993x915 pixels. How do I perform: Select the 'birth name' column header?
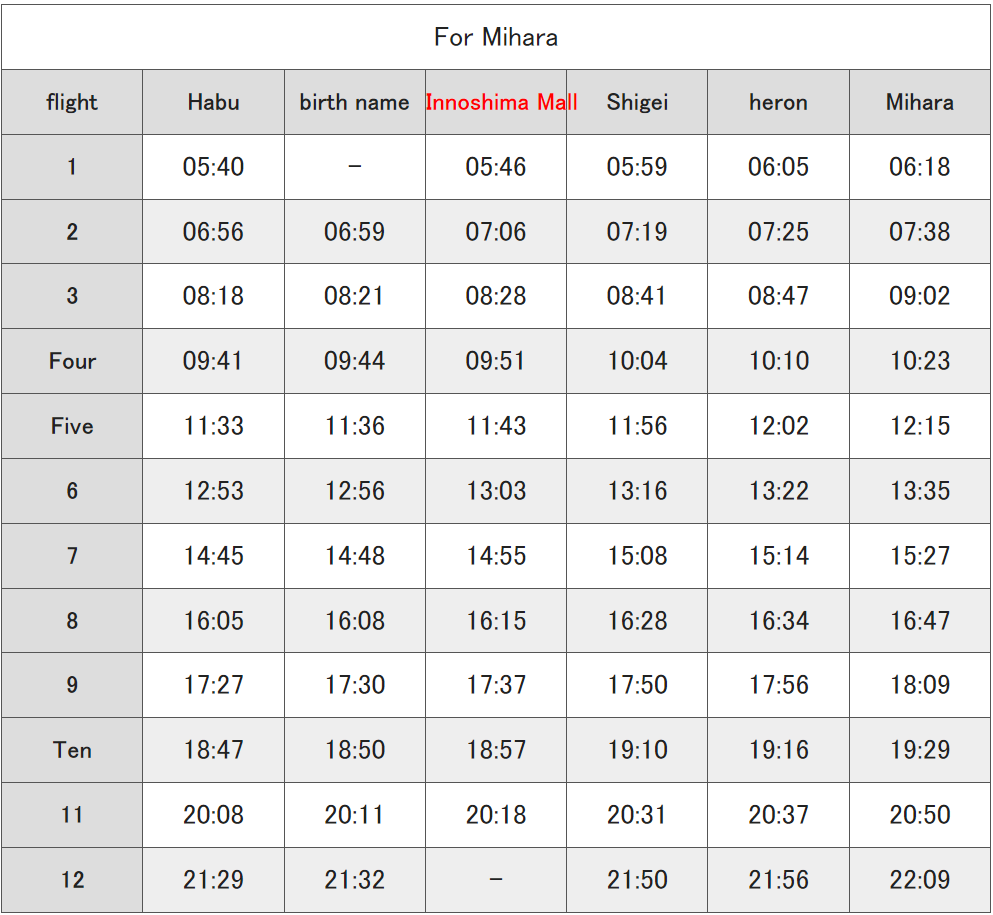[x=355, y=102]
